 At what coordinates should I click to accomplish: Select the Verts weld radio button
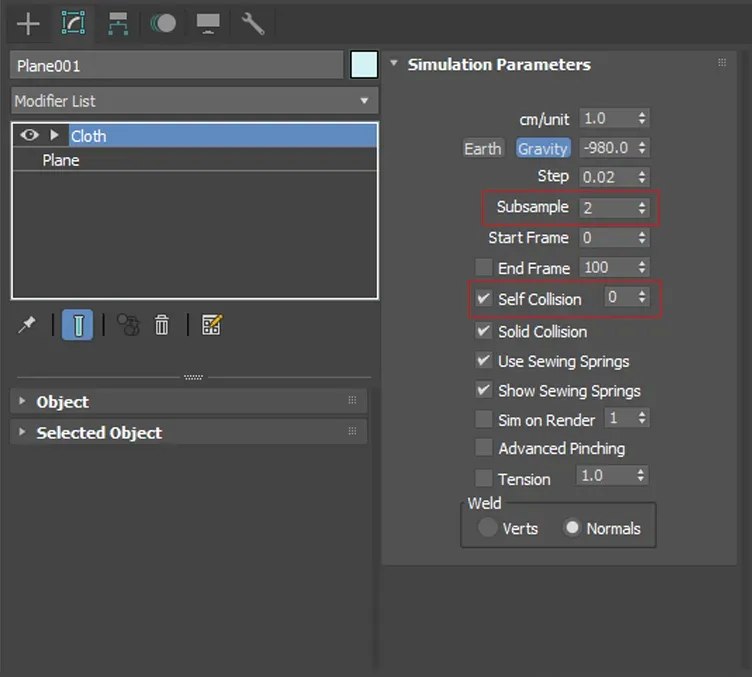pos(487,527)
